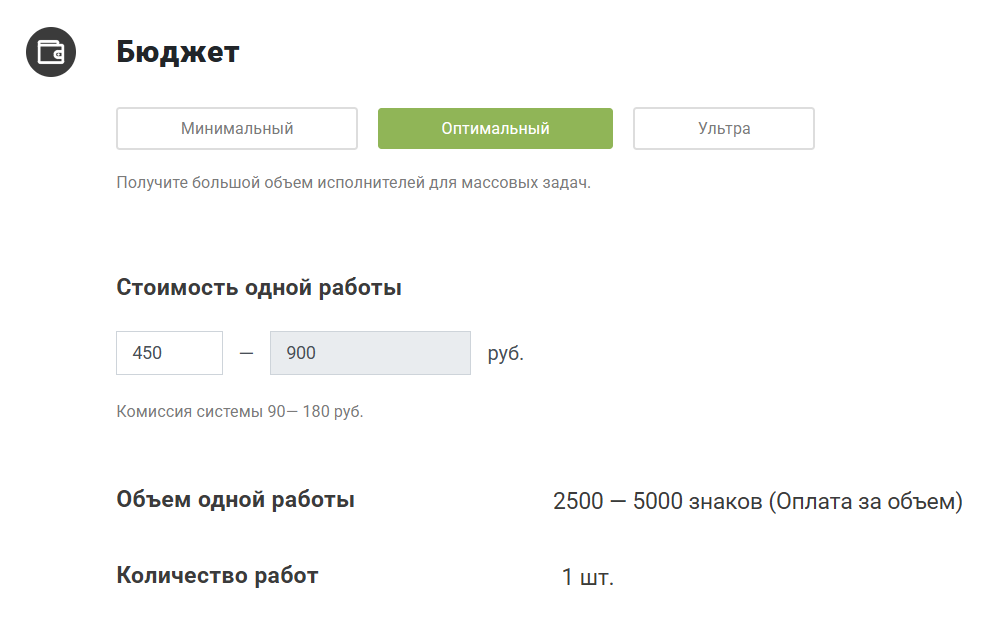Click the word знаков in the volume value

click(725, 501)
